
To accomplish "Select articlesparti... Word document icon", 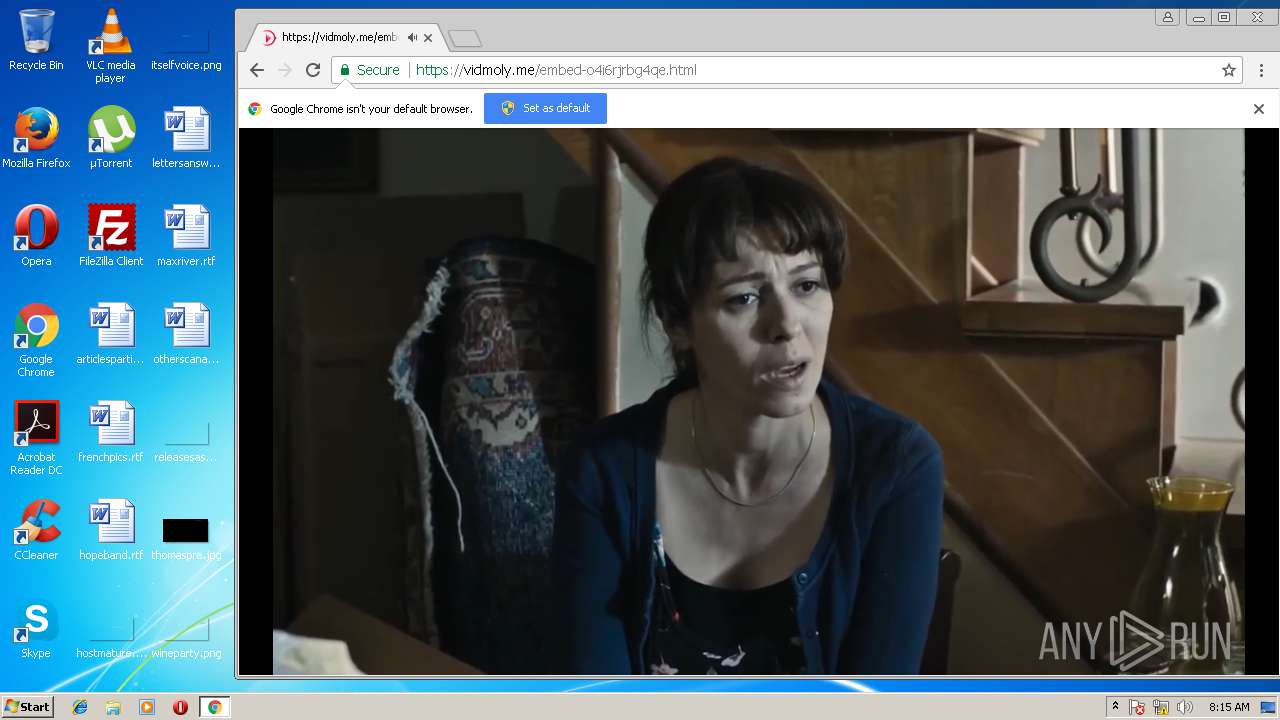I will coord(110,333).
